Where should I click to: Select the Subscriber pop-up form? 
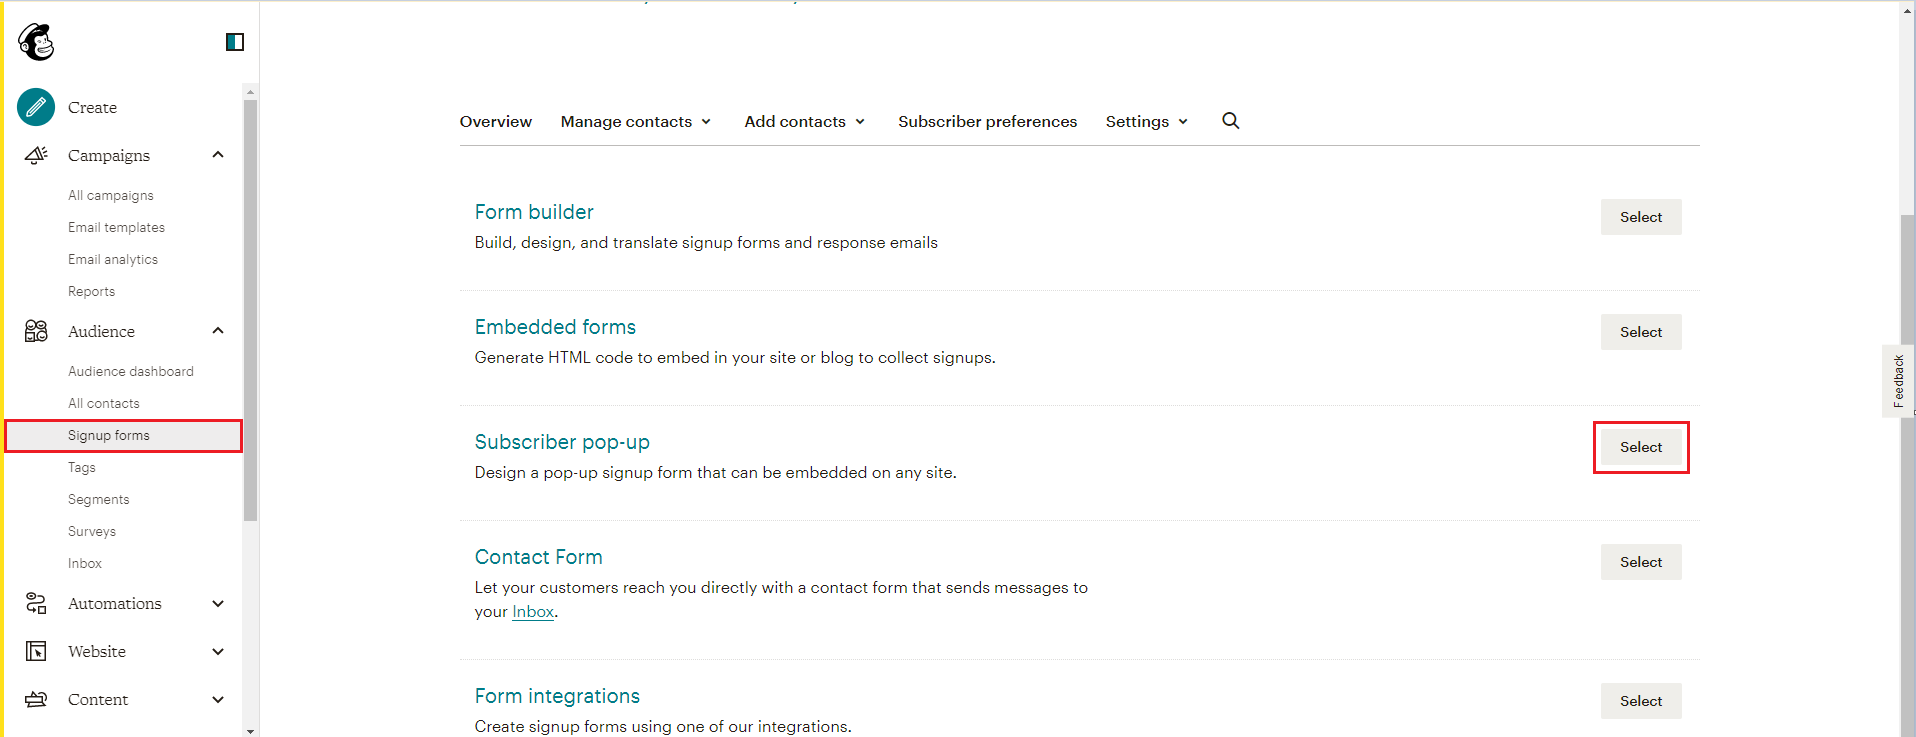point(1640,447)
